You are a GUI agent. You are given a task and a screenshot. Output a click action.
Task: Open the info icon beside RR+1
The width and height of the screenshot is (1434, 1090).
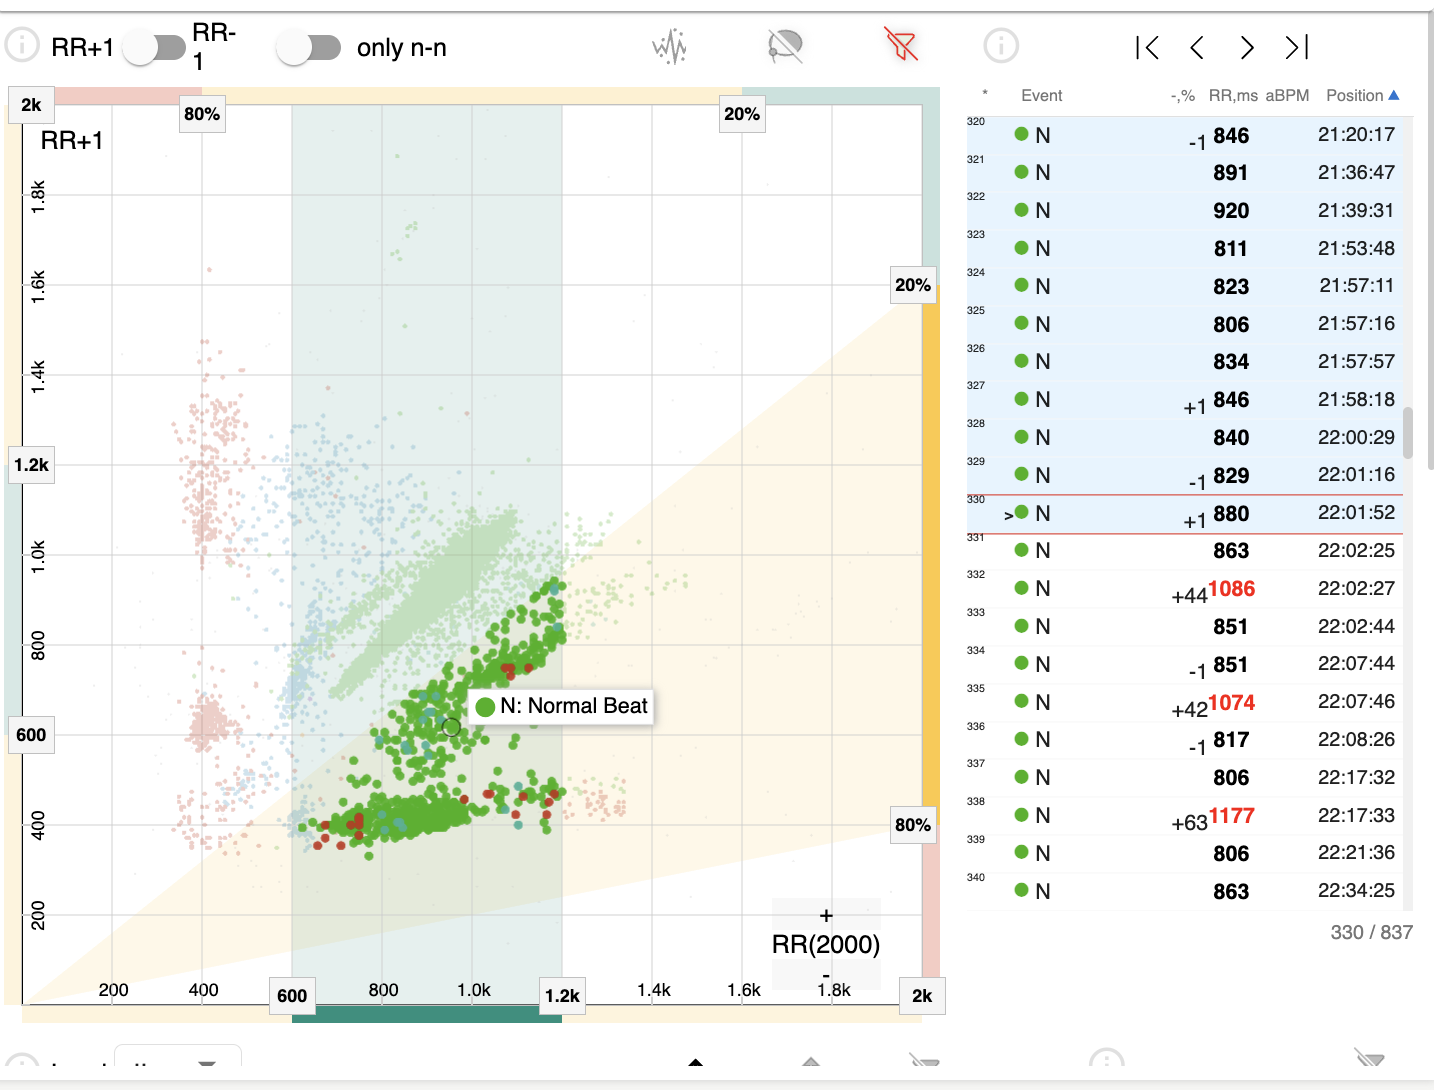point(22,45)
